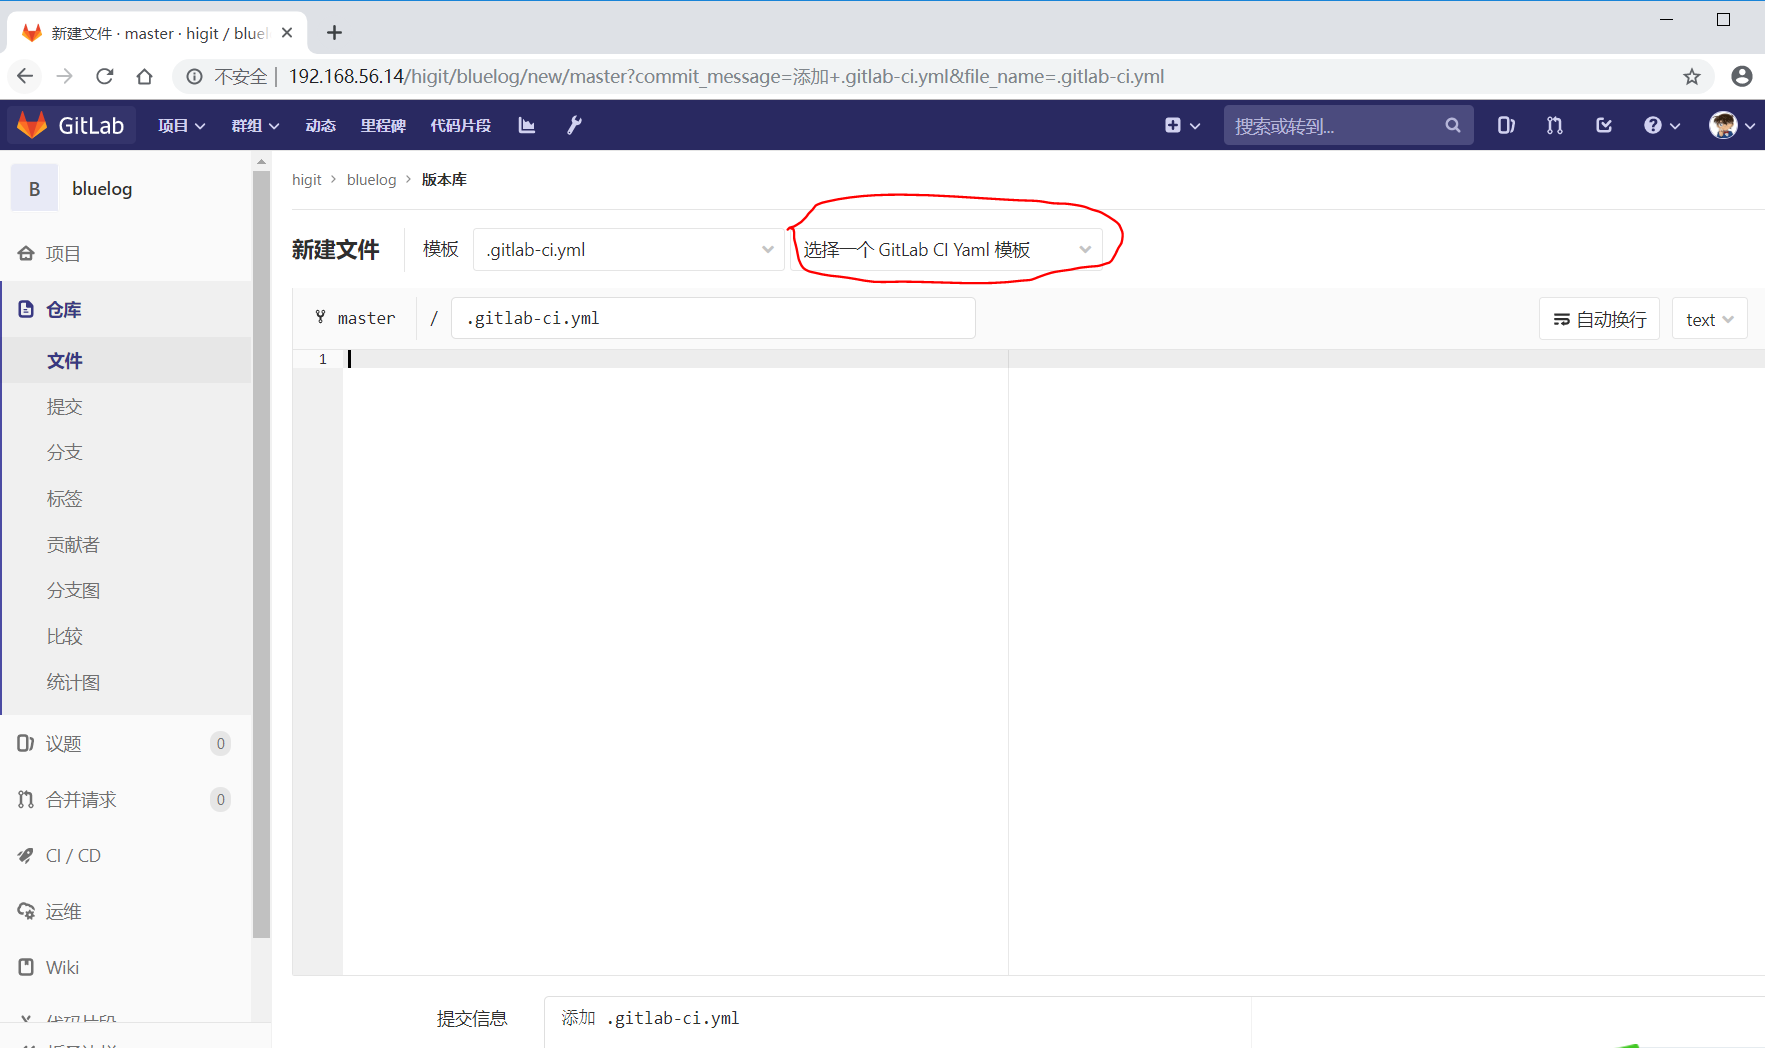Click the browser address bar URL
This screenshot has height=1048, width=1765.
click(726, 77)
